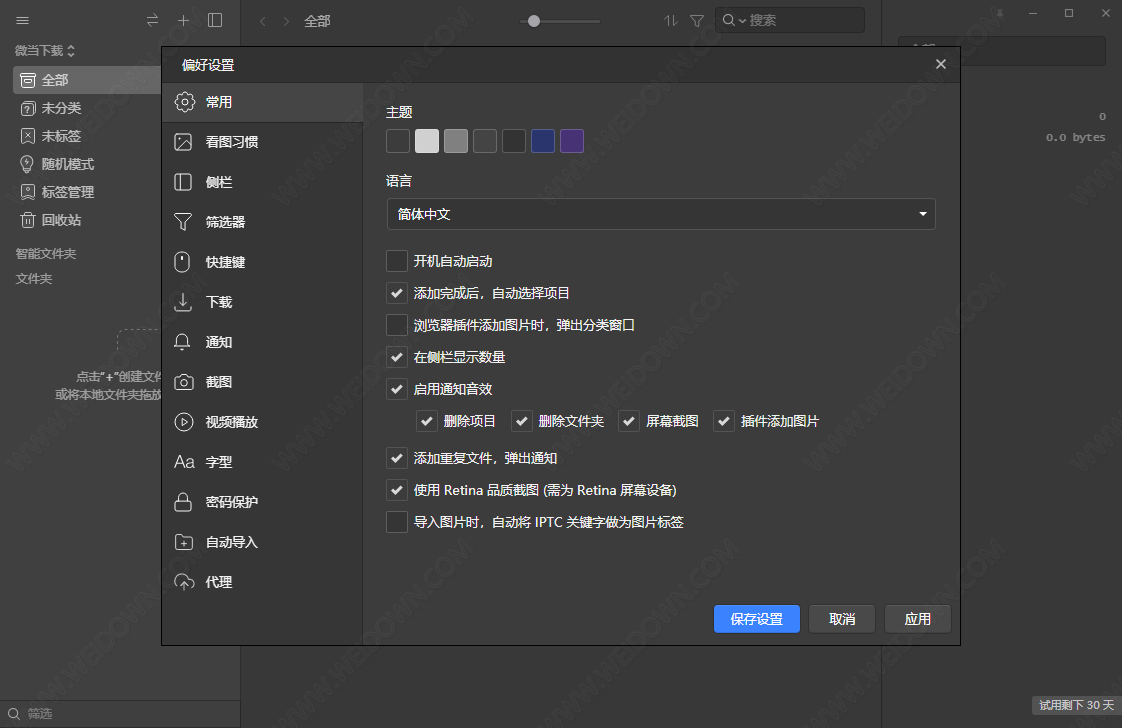This screenshot has width=1122, height=728.
Task: Click the sort order icon
Action: (x=670, y=21)
